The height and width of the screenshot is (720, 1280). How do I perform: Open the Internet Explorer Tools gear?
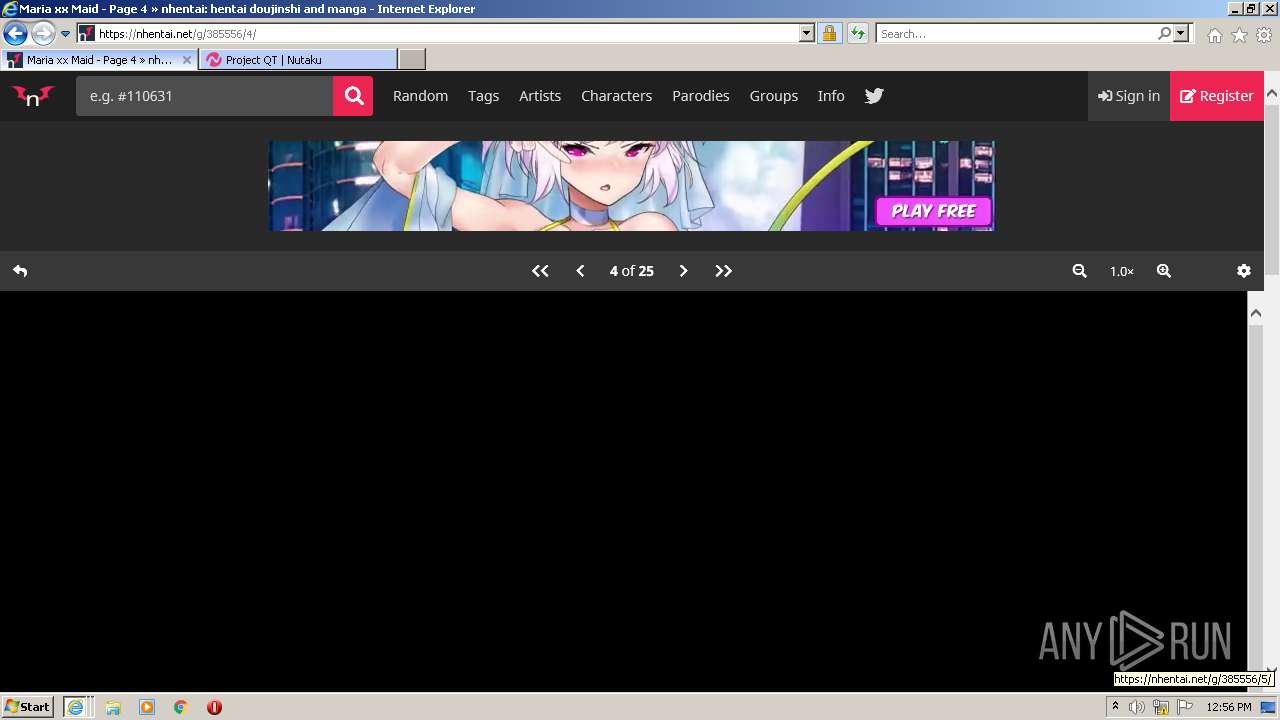point(1264,35)
